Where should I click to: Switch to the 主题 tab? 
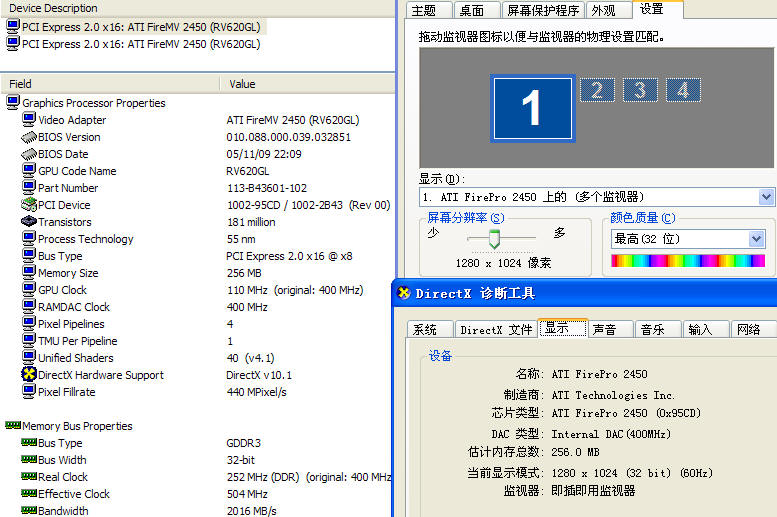429,10
